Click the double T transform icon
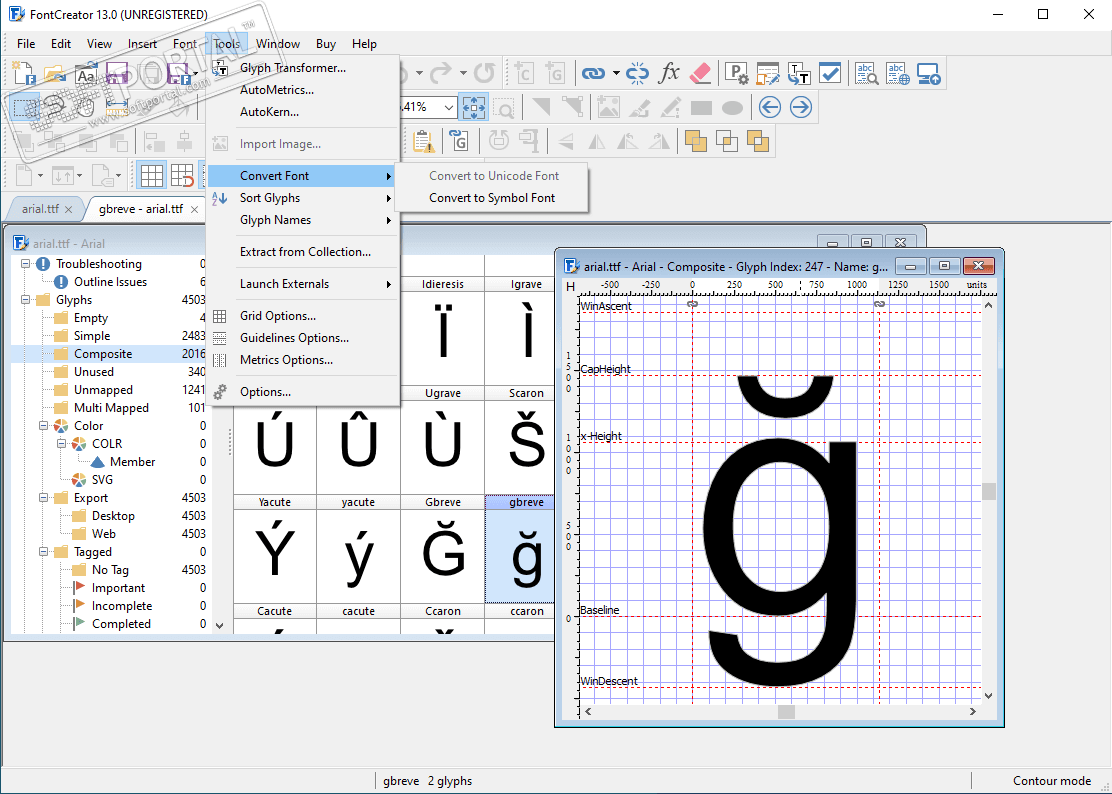The image size is (1112, 794). [799, 73]
